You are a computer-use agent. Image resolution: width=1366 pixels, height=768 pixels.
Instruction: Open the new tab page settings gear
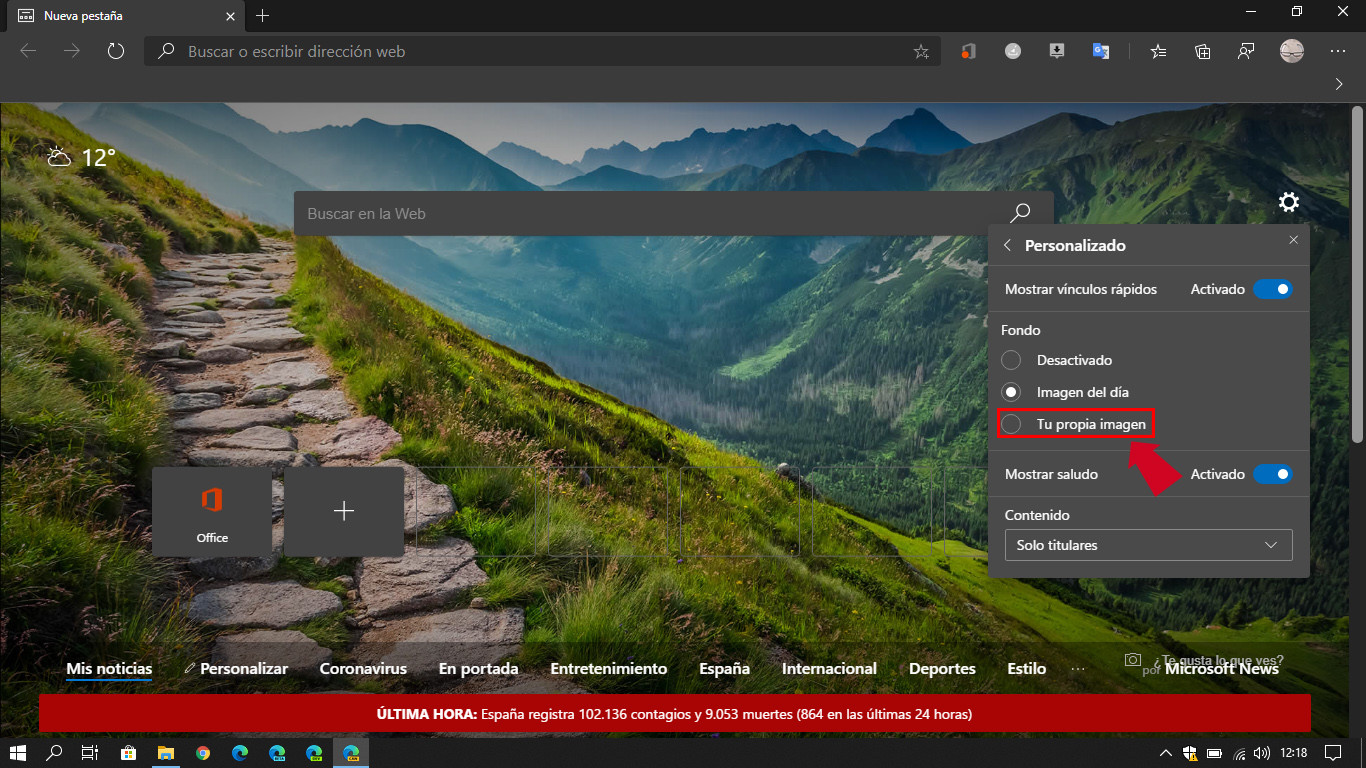coord(1288,202)
